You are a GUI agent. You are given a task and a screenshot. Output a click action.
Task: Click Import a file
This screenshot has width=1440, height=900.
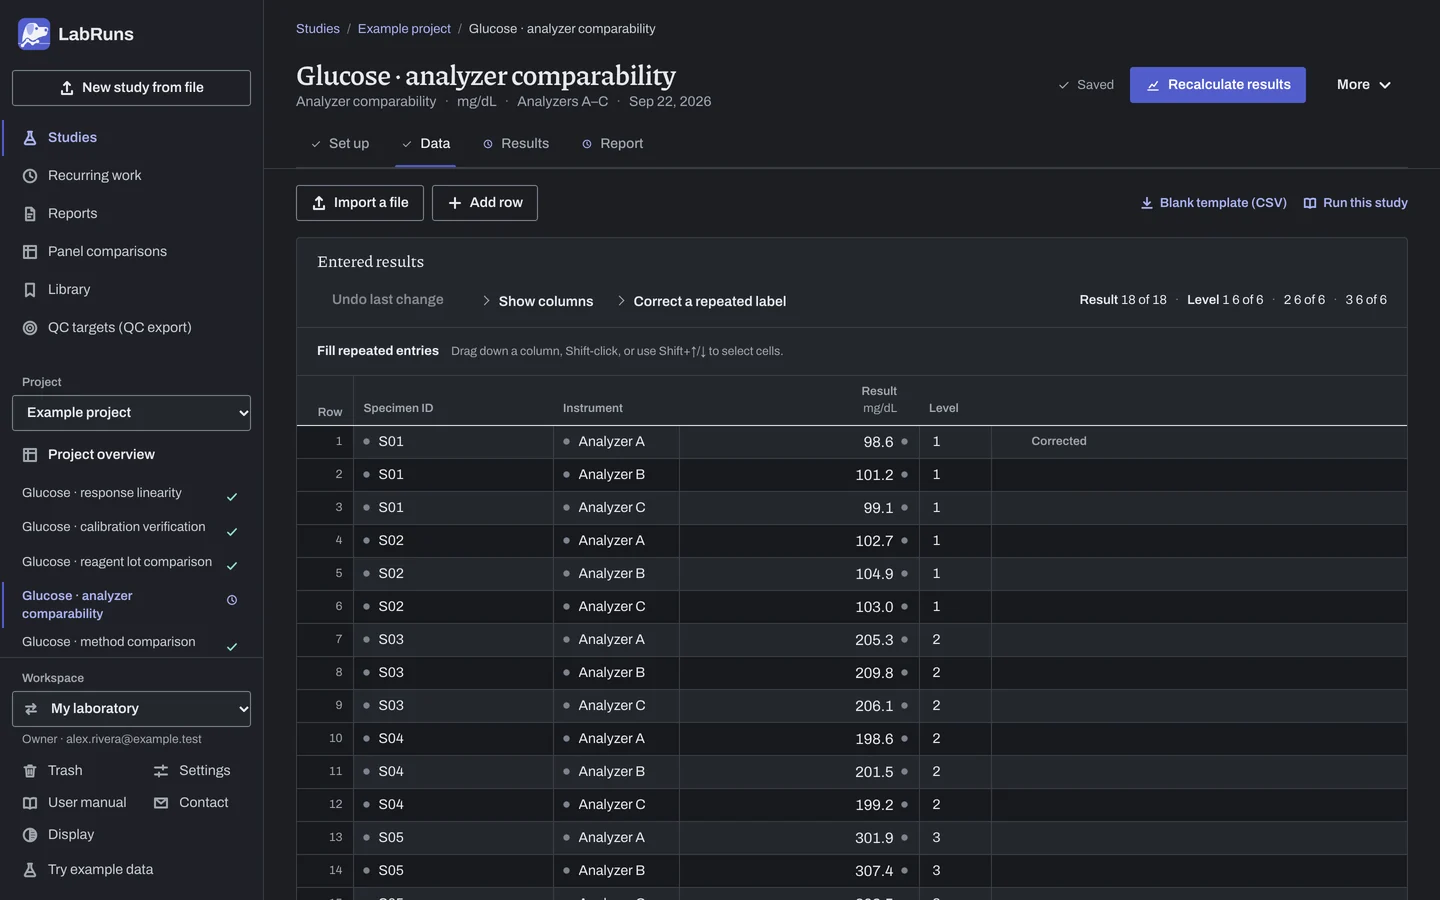pos(360,203)
